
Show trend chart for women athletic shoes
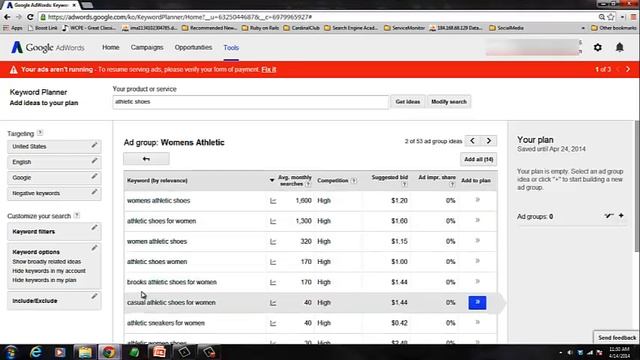pos(273,241)
